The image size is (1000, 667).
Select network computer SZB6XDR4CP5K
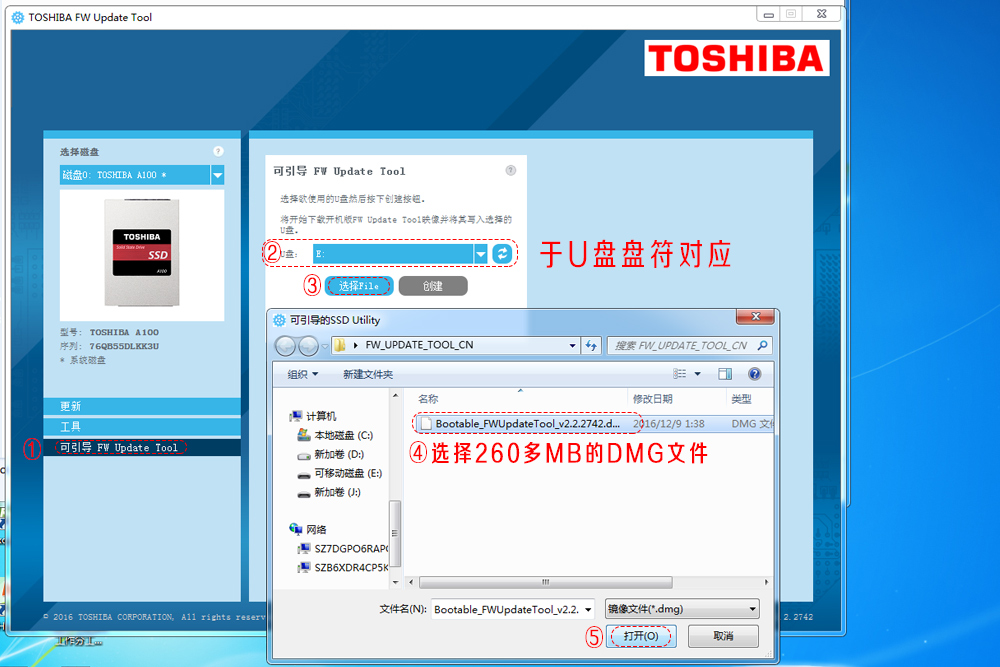click(343, 568)
